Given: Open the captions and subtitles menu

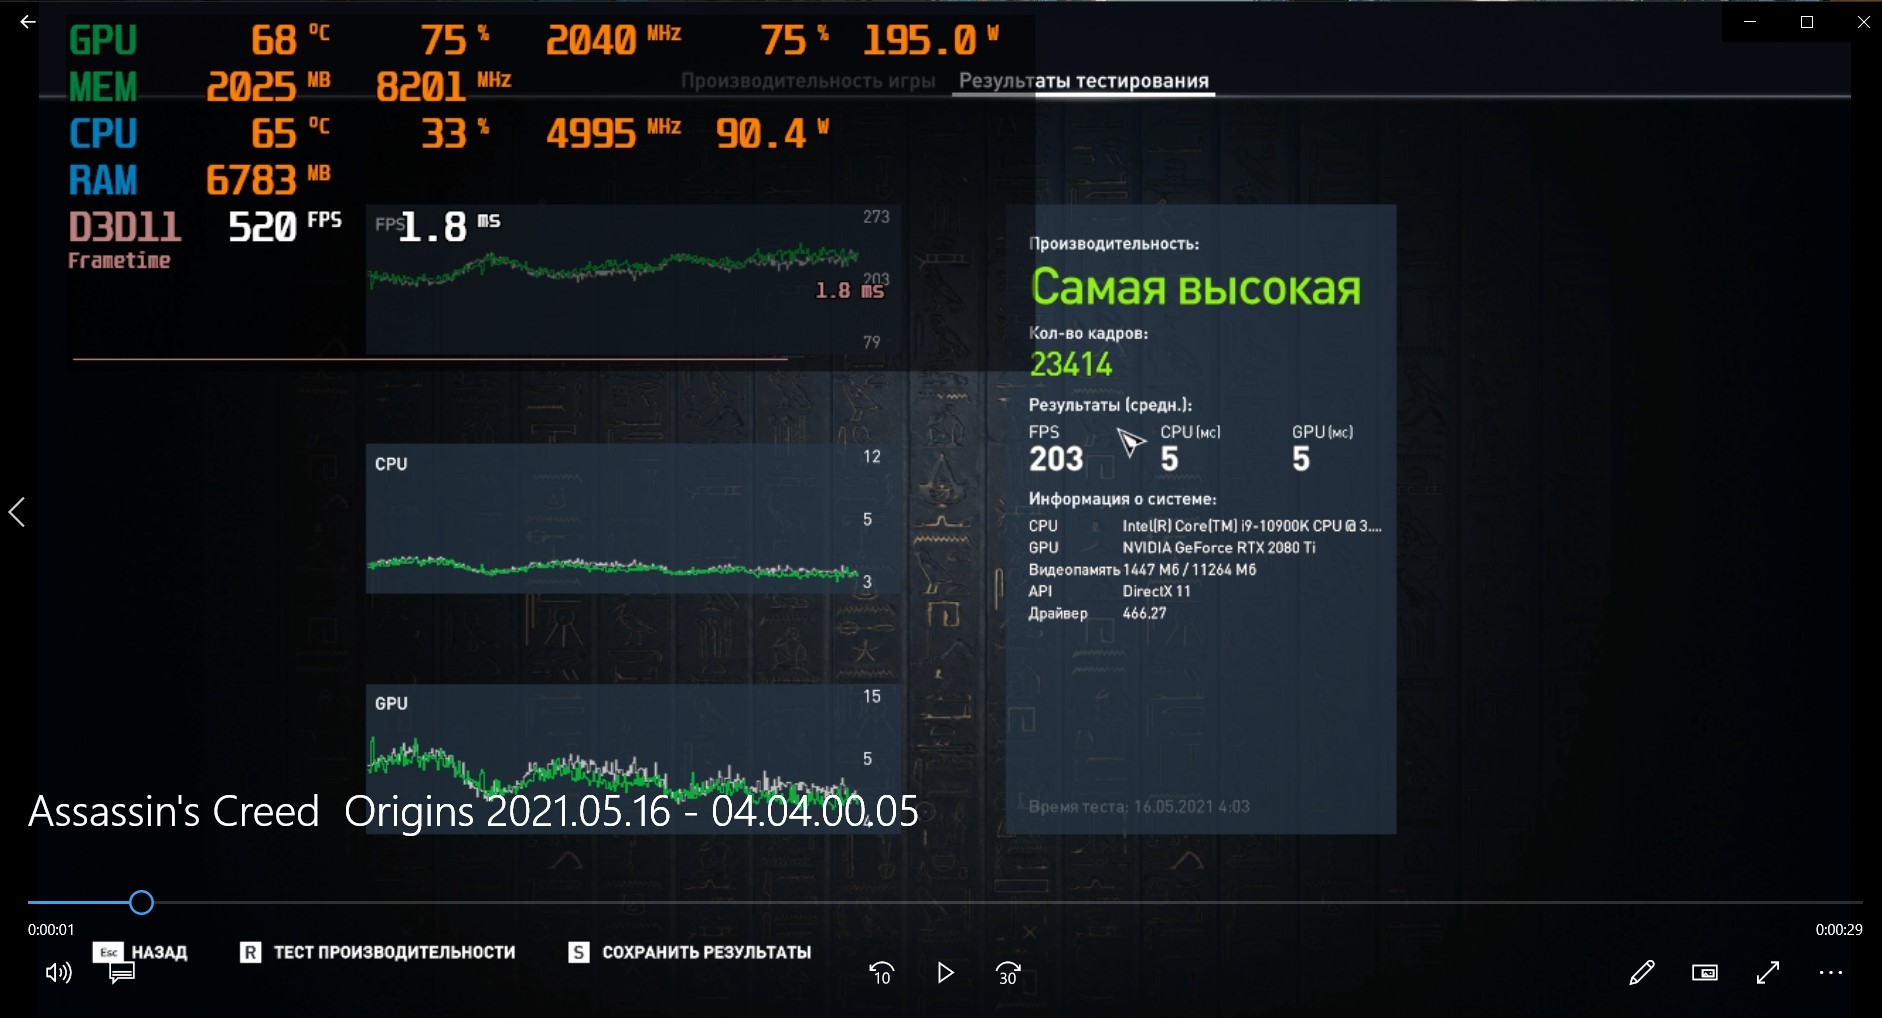Looking at the screenshot, I should pyautogui.click(x=122, y=974).
